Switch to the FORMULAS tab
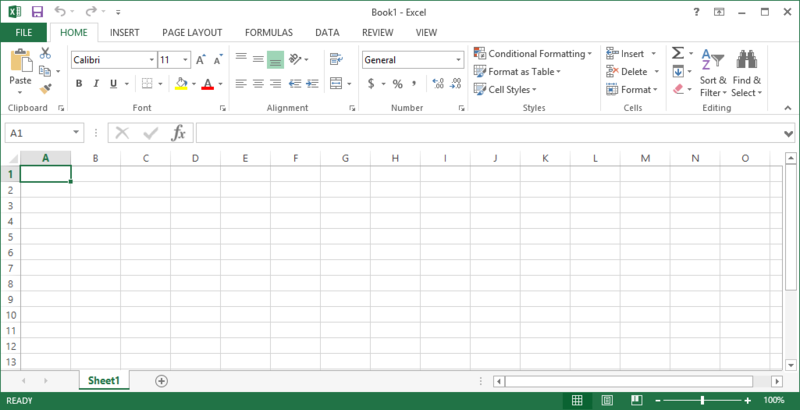Screen dimensions: 800x410 (269, 33)
